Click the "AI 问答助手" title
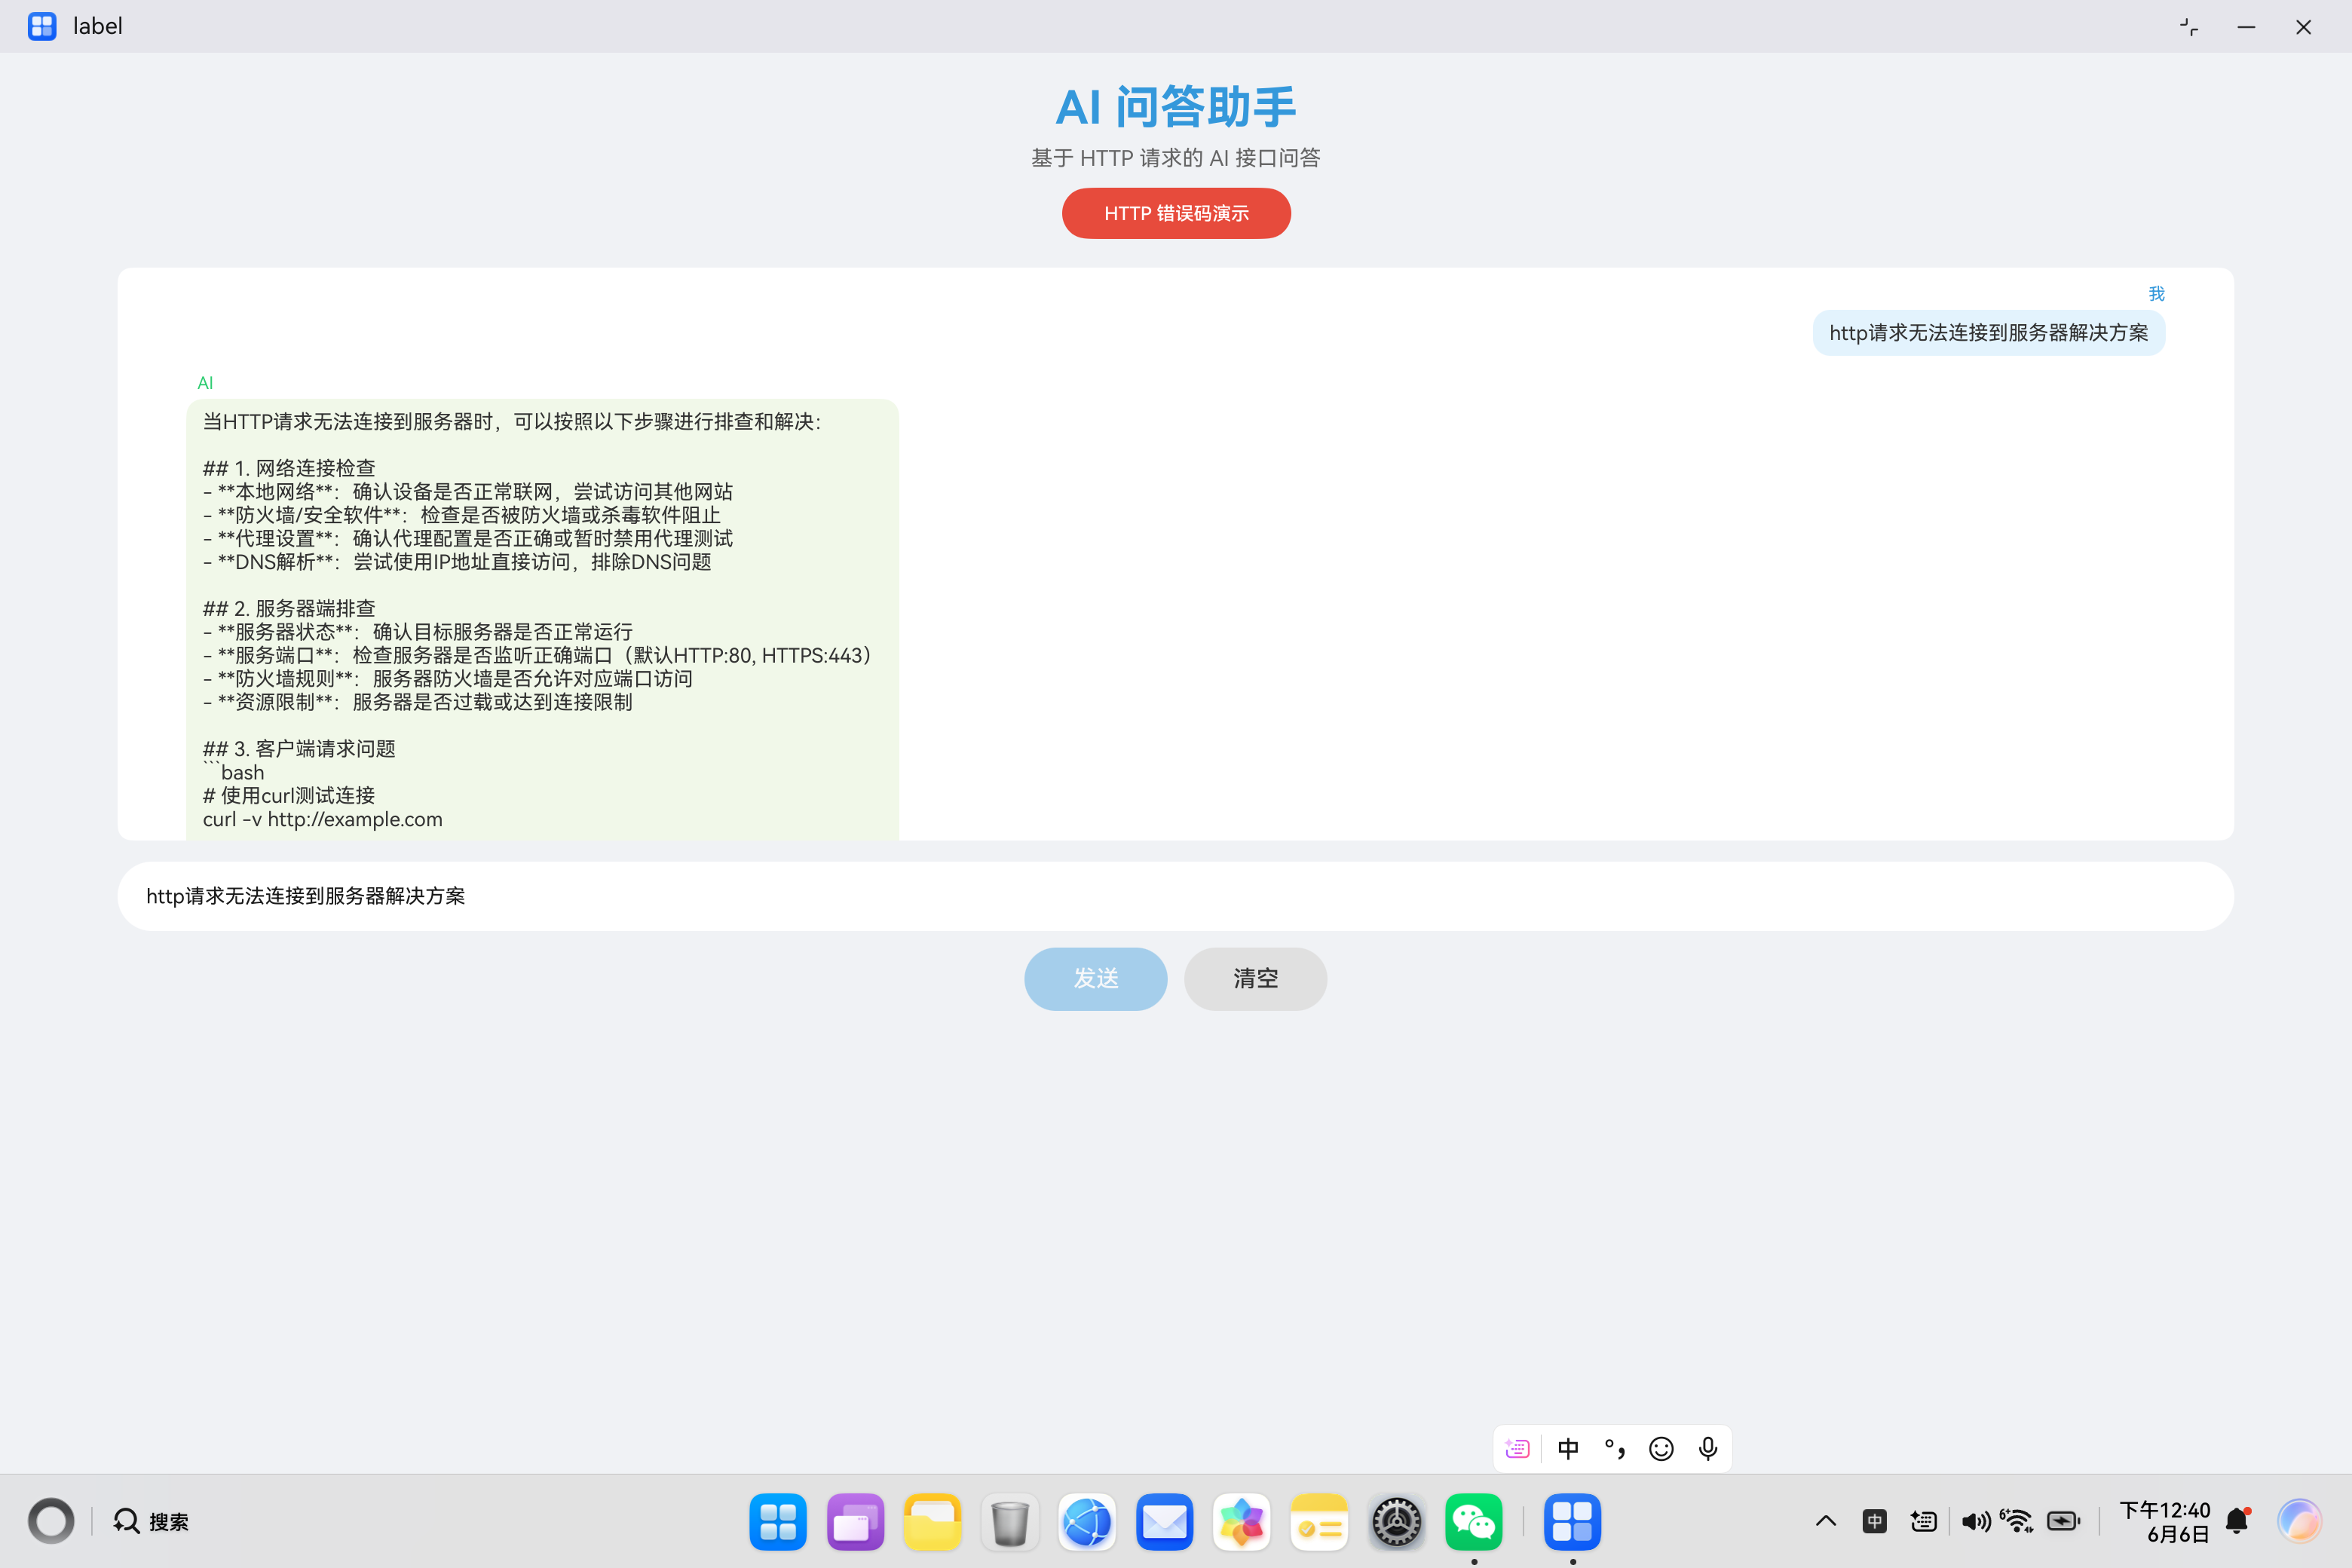 pos(1176,106)
